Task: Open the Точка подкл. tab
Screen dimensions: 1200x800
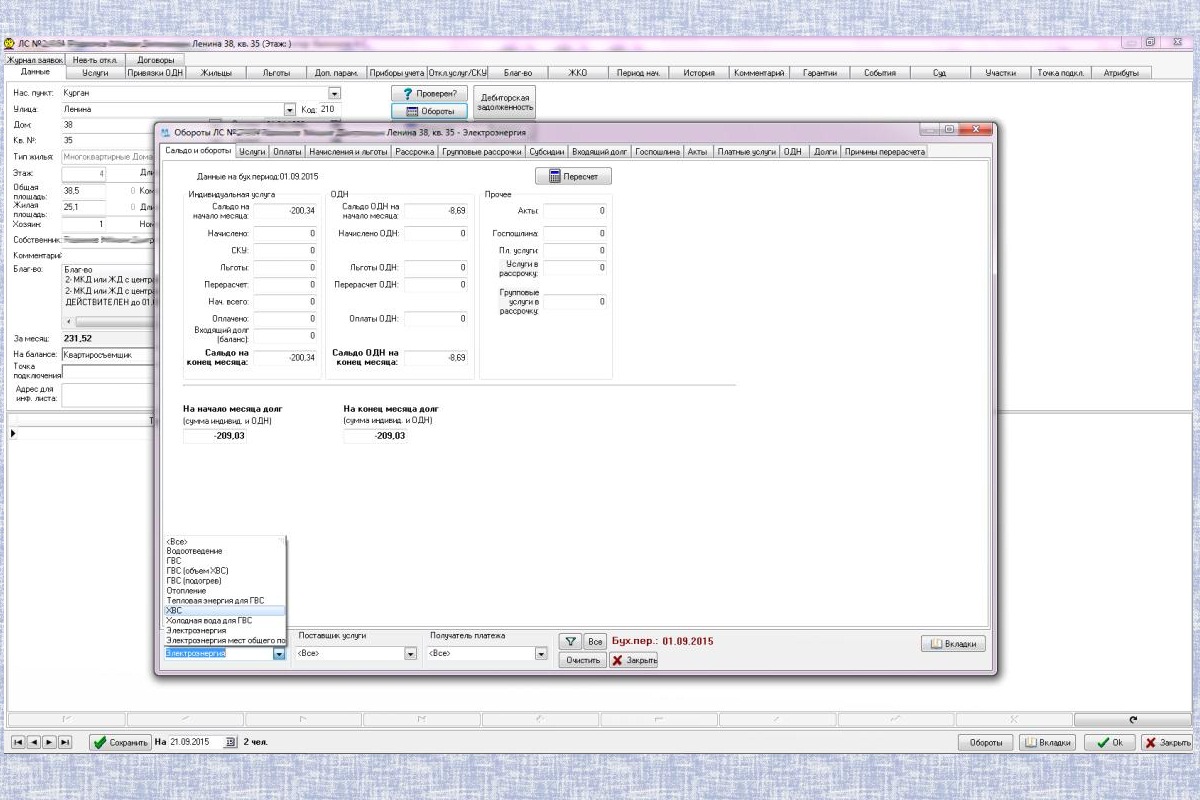Action: click(x=1060, y=73)
